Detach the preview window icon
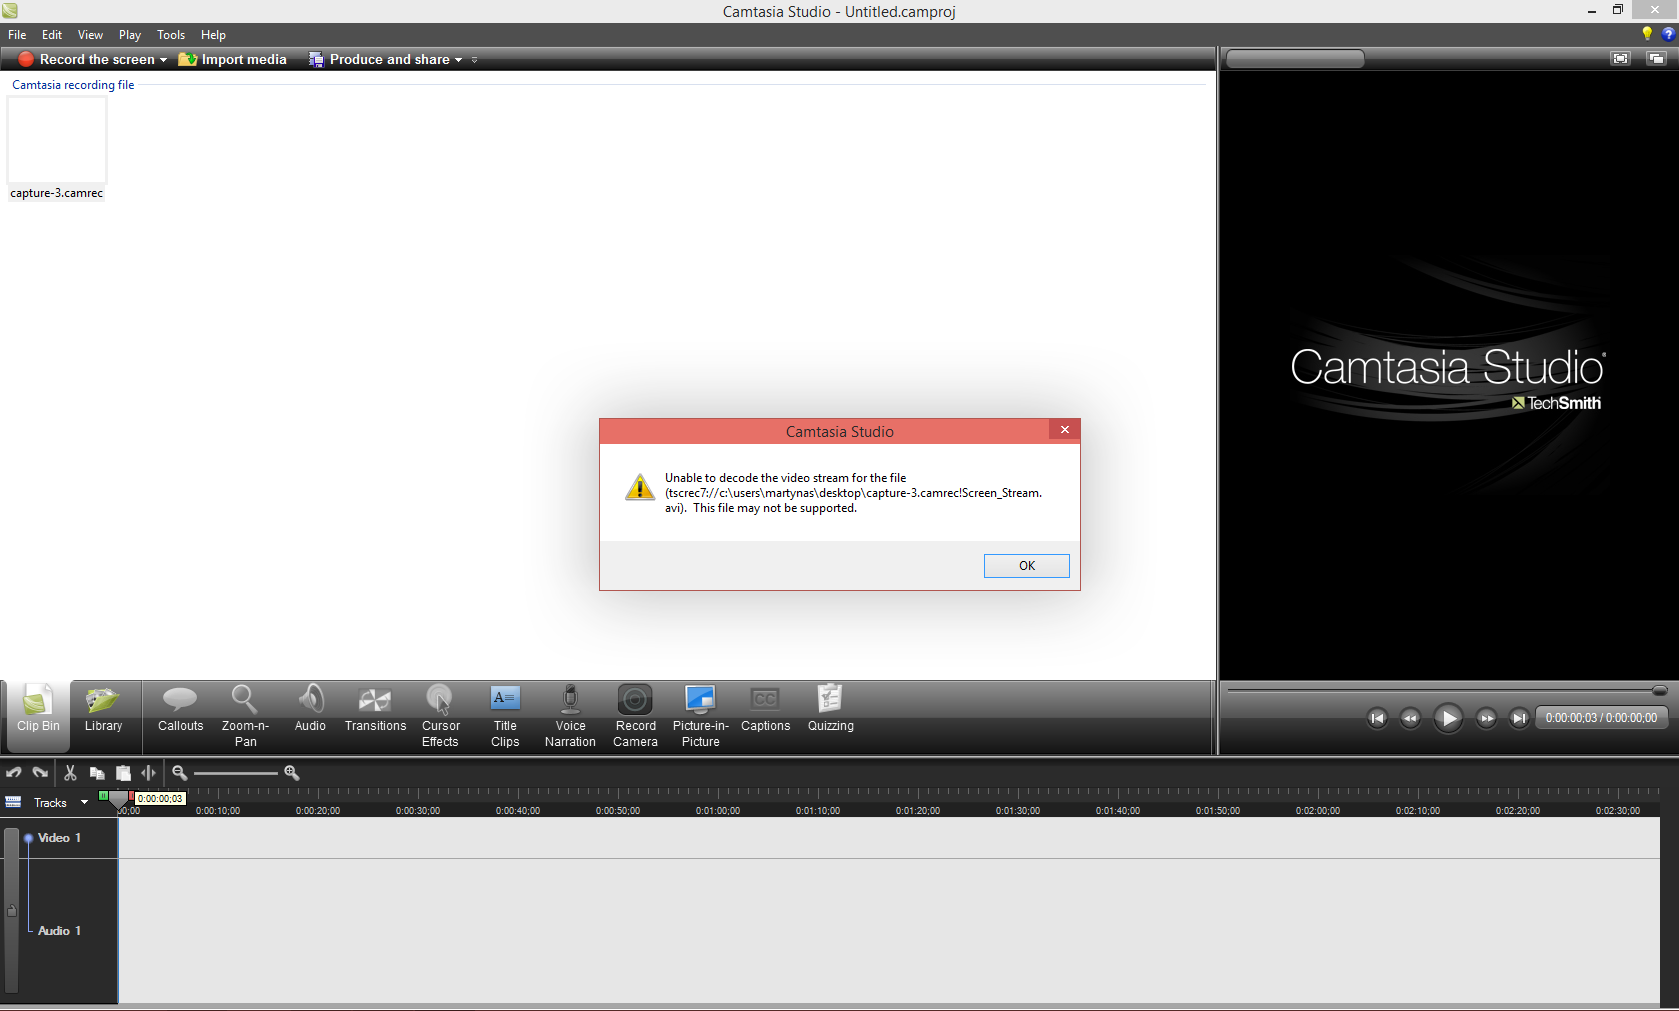The image size is (1679, 1011). 1656,58
